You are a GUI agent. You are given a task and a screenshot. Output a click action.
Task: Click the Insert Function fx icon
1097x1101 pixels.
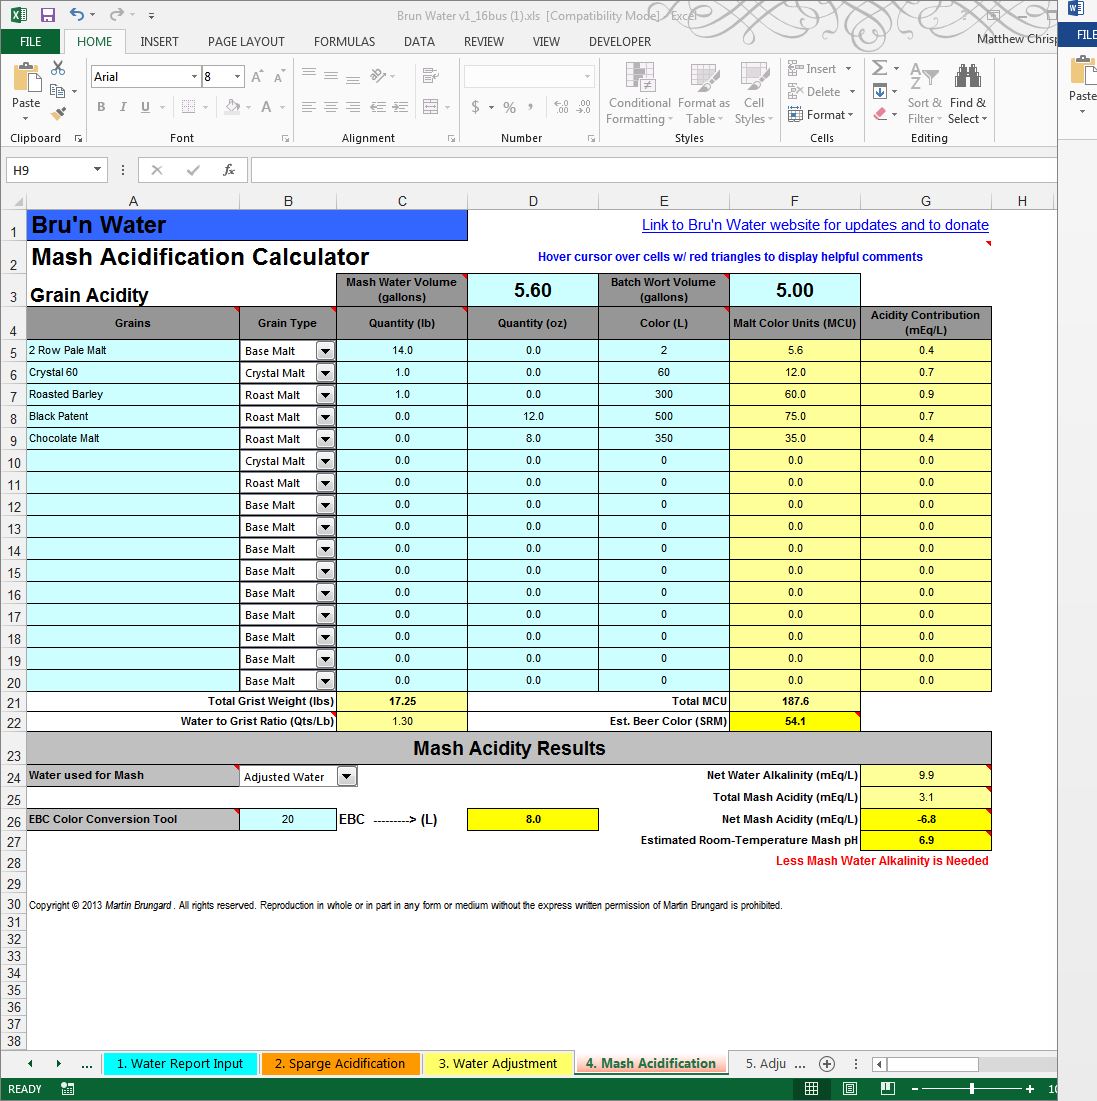(x=228, y=170)
